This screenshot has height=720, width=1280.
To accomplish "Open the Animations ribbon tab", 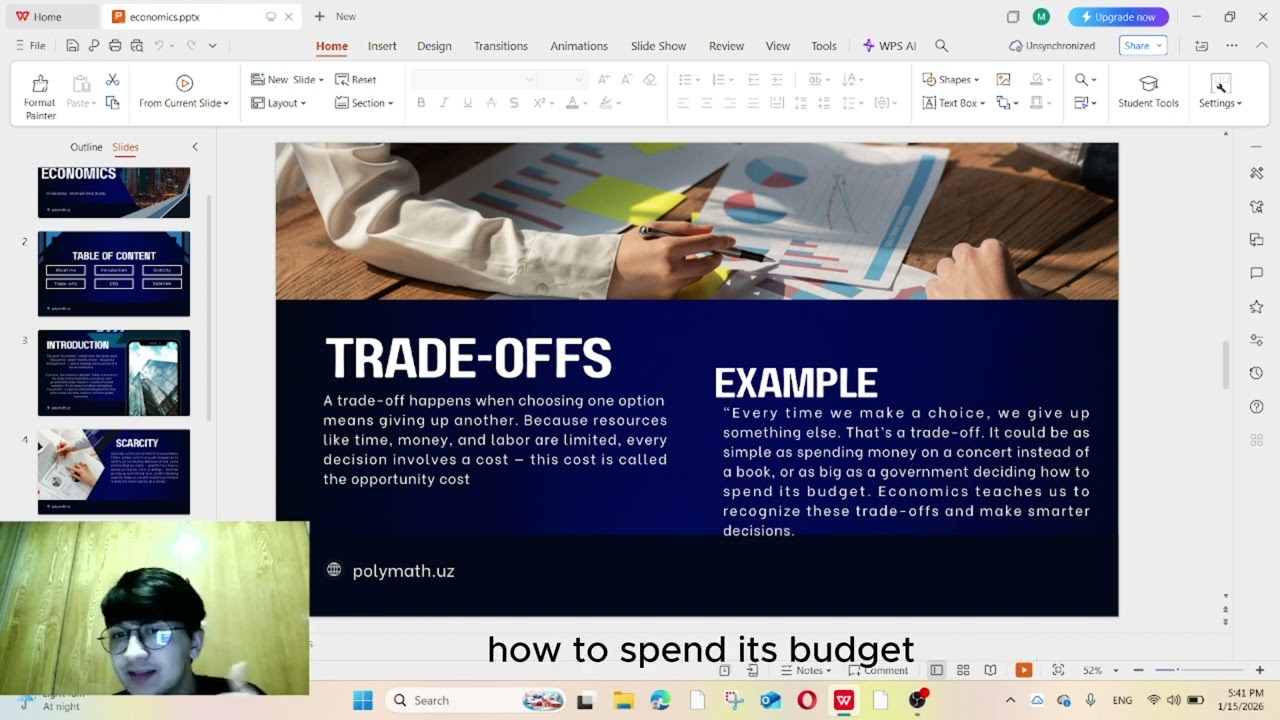I will [x=579, y=46].
